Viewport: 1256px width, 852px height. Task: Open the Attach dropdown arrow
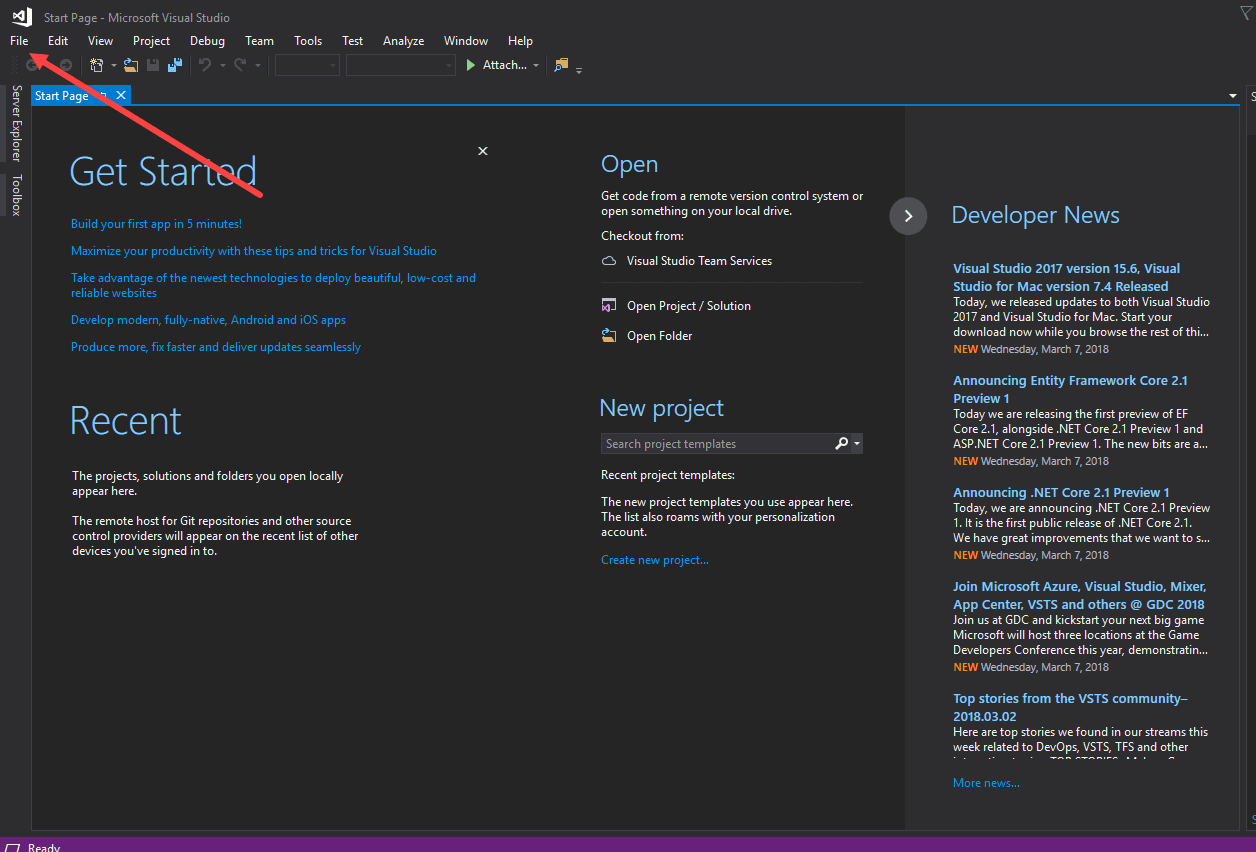(x=536, y=64)
